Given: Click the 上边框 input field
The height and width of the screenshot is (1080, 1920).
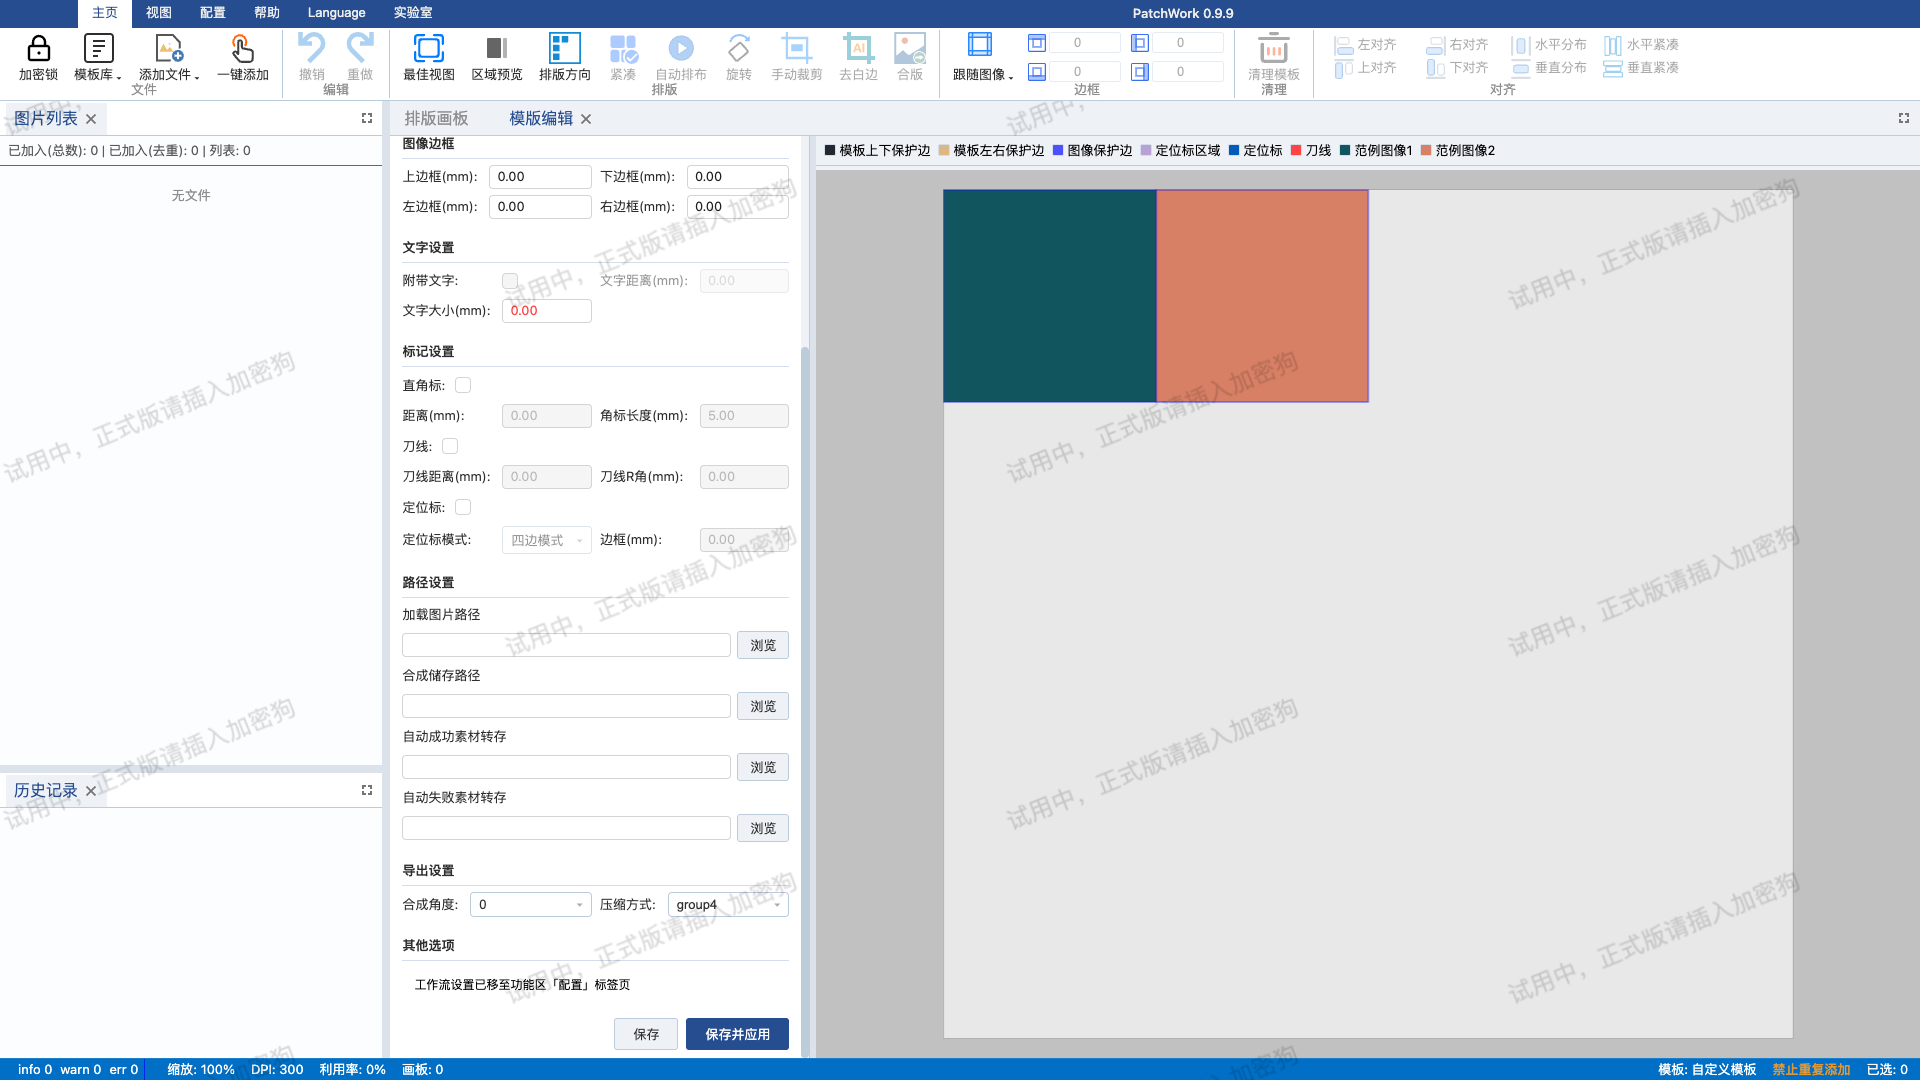Looking at the screenshot, I should coord(540,177).
